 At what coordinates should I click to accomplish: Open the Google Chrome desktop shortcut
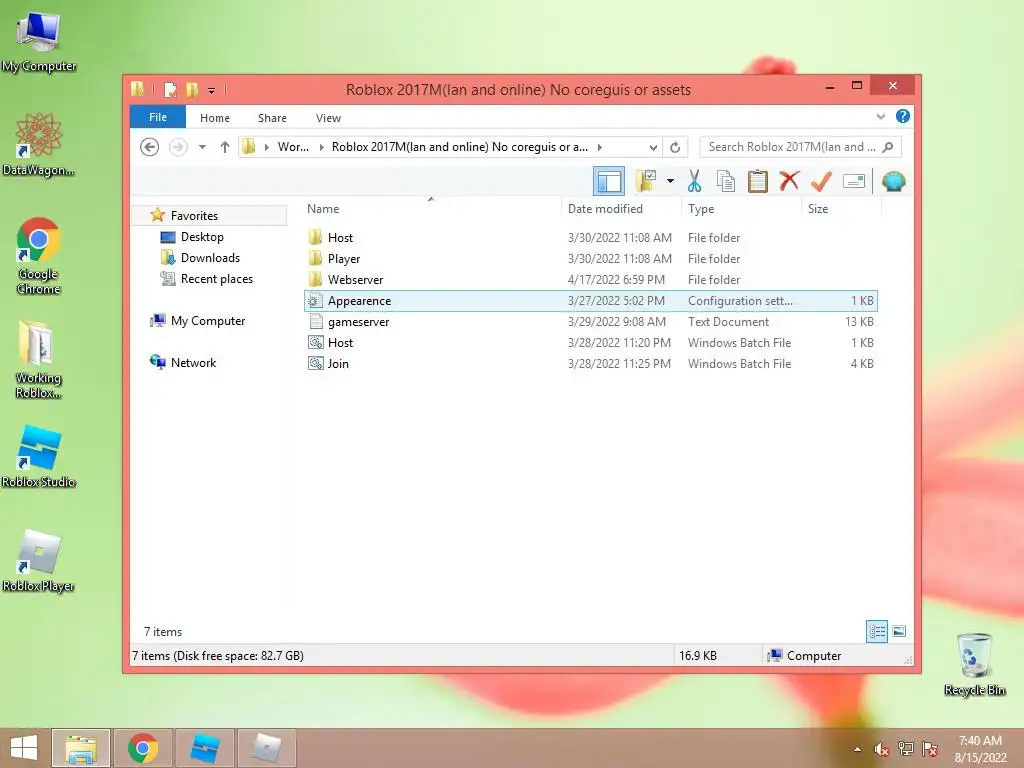click(39, 256)
